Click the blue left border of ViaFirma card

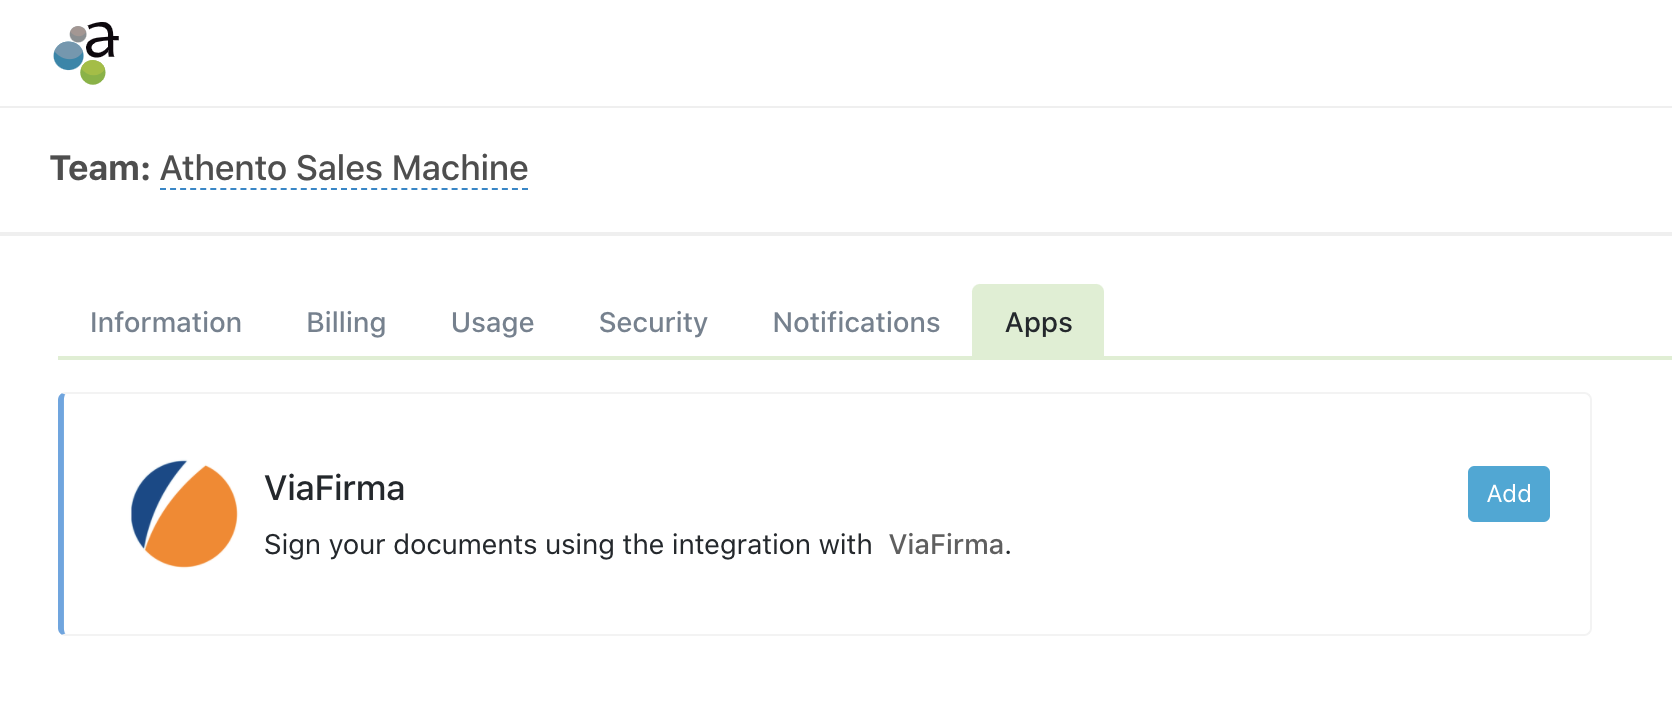pyautogui.click(x=62, y=514)
